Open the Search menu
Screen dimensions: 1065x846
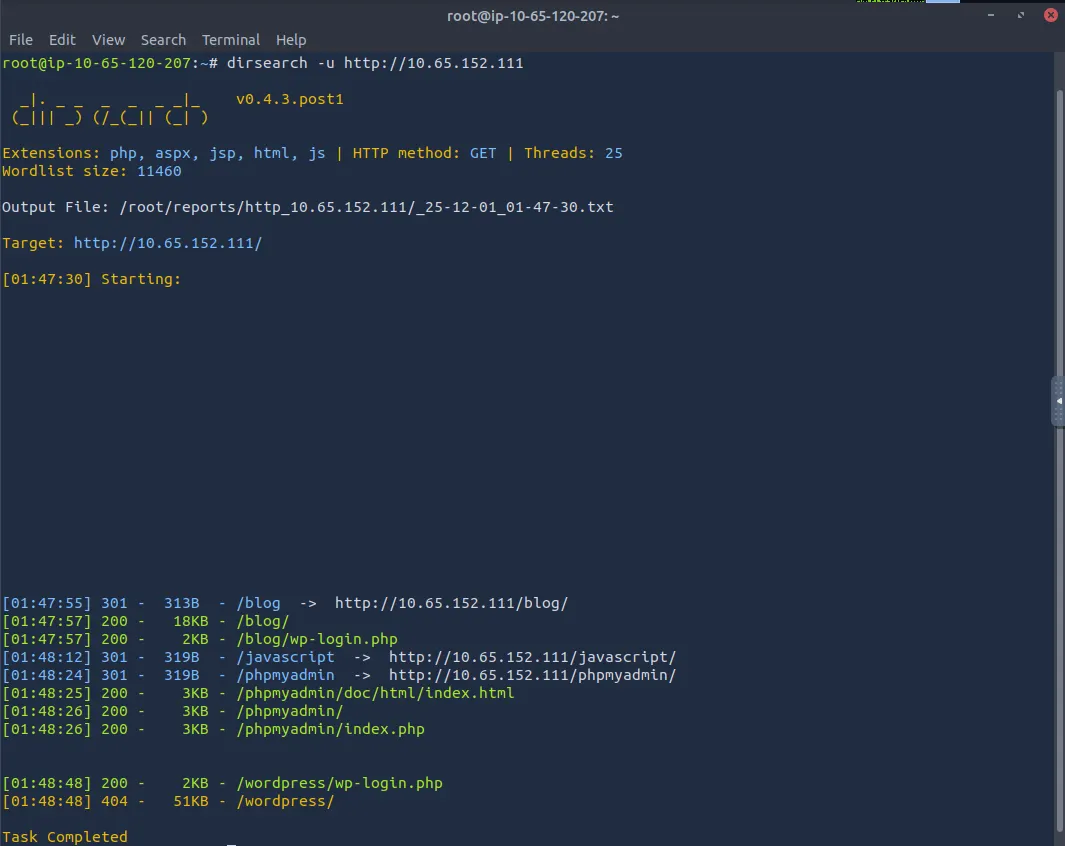point(163,40)
